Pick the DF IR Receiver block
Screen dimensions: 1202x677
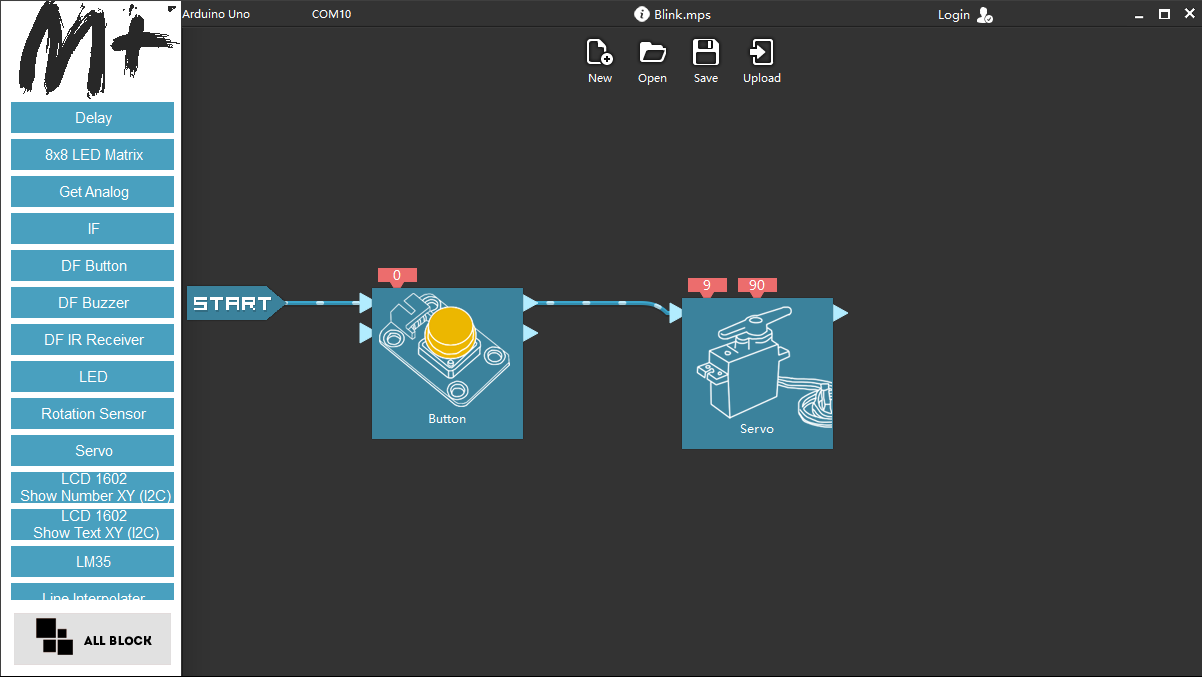[93, 340]
